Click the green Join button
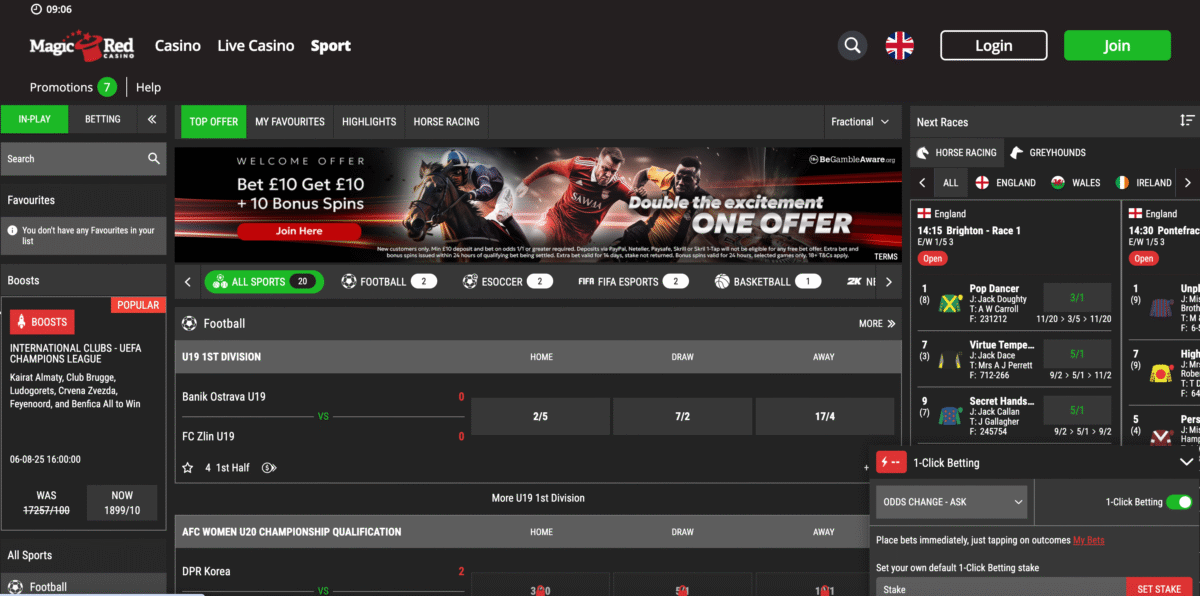Viewport: 1200px width, 596px height. (1117, 45)
